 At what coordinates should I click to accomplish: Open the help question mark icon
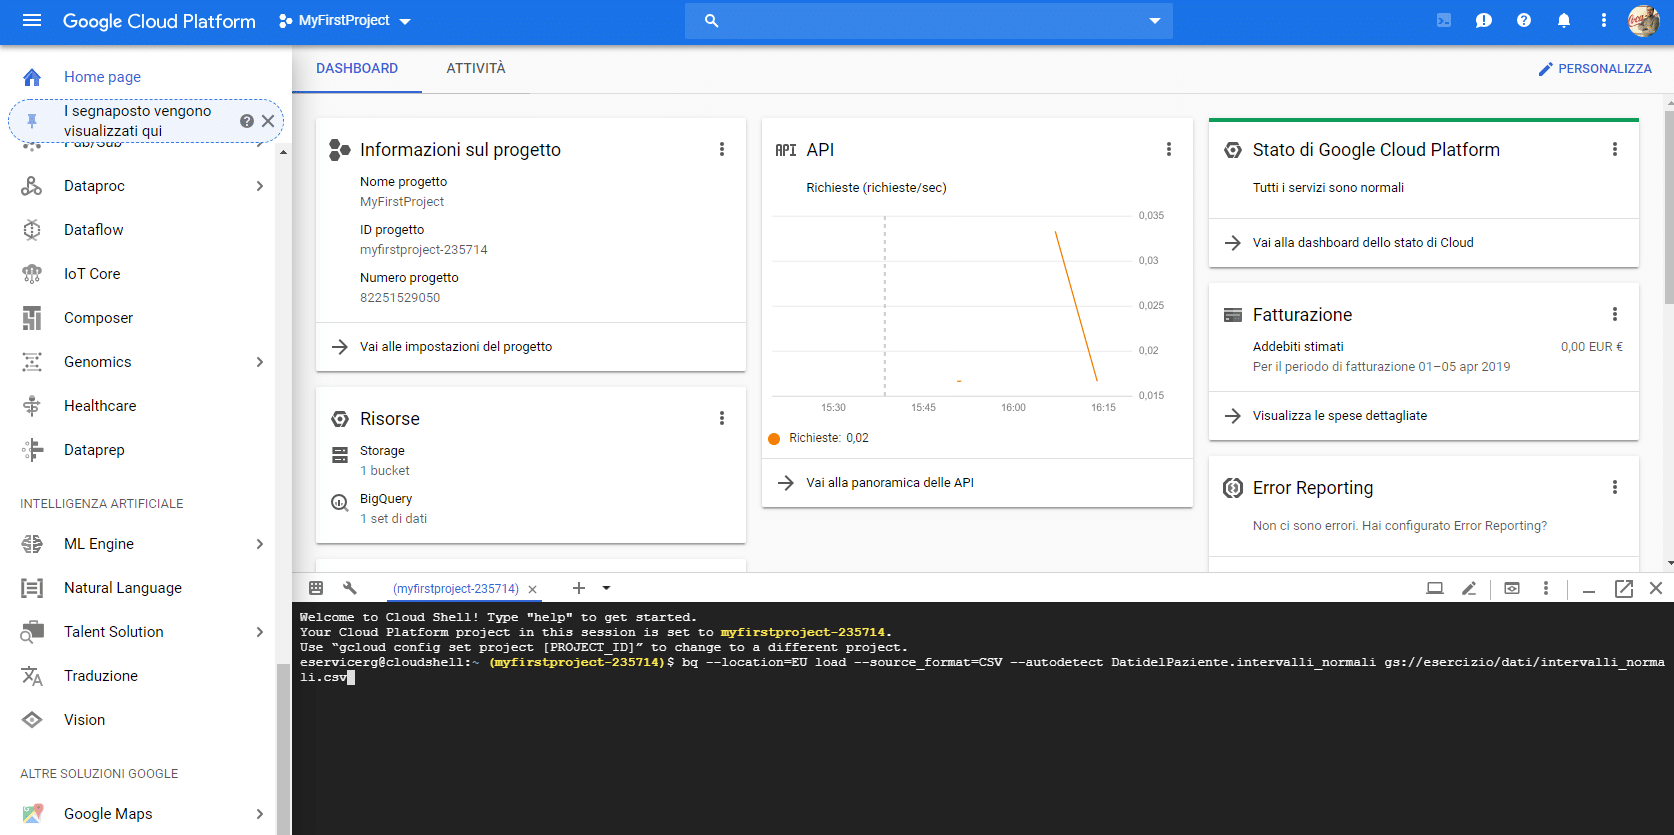click(1524, 20)
